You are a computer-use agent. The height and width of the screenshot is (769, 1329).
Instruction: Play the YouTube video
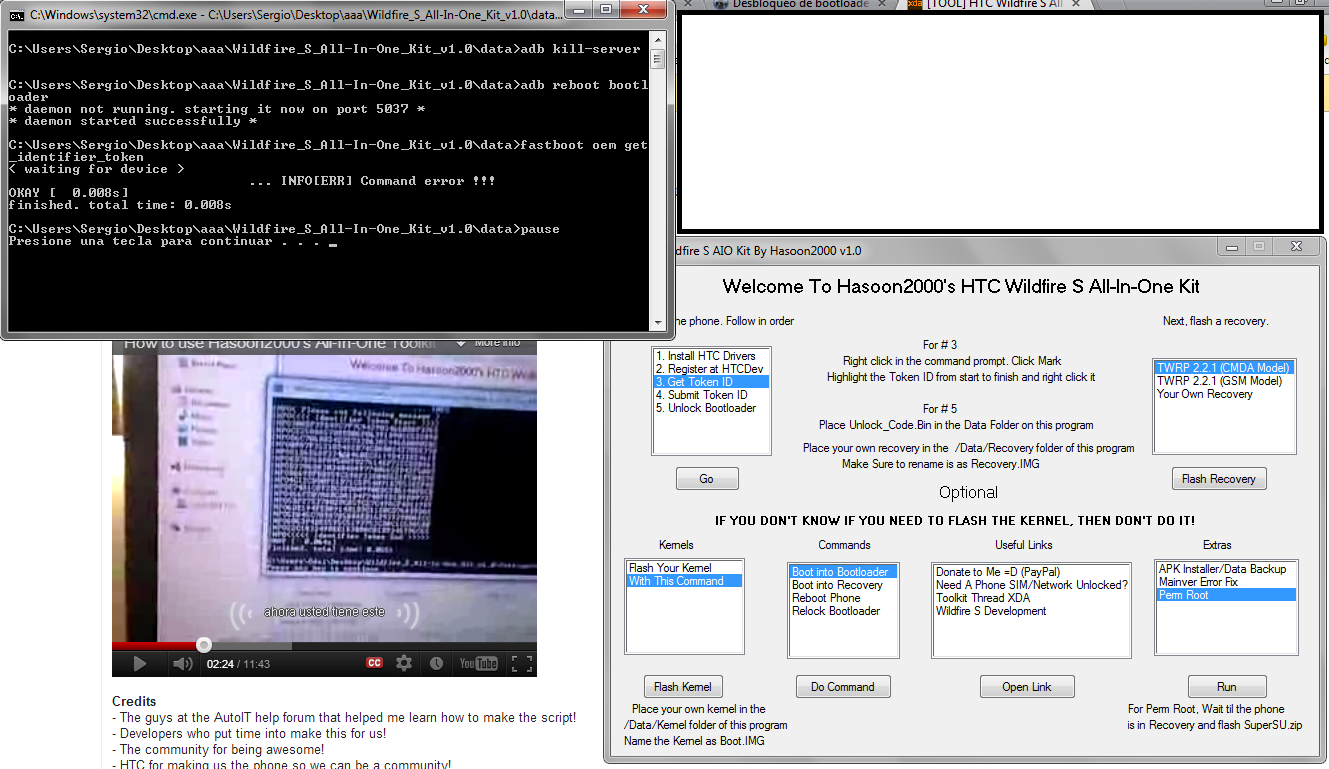[140, 663]
